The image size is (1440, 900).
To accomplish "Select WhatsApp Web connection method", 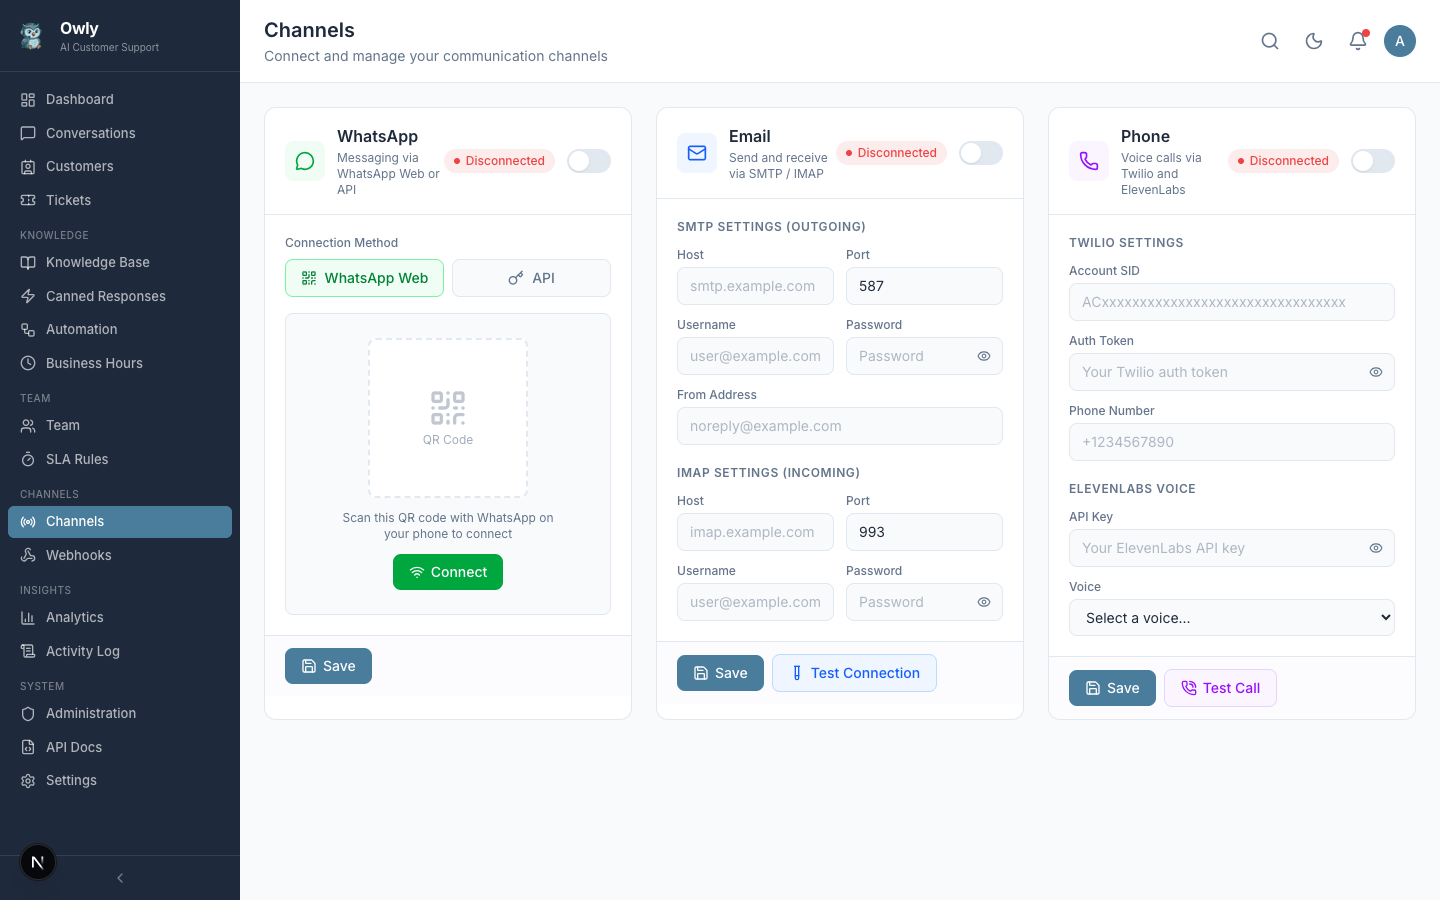I will 364,278.
